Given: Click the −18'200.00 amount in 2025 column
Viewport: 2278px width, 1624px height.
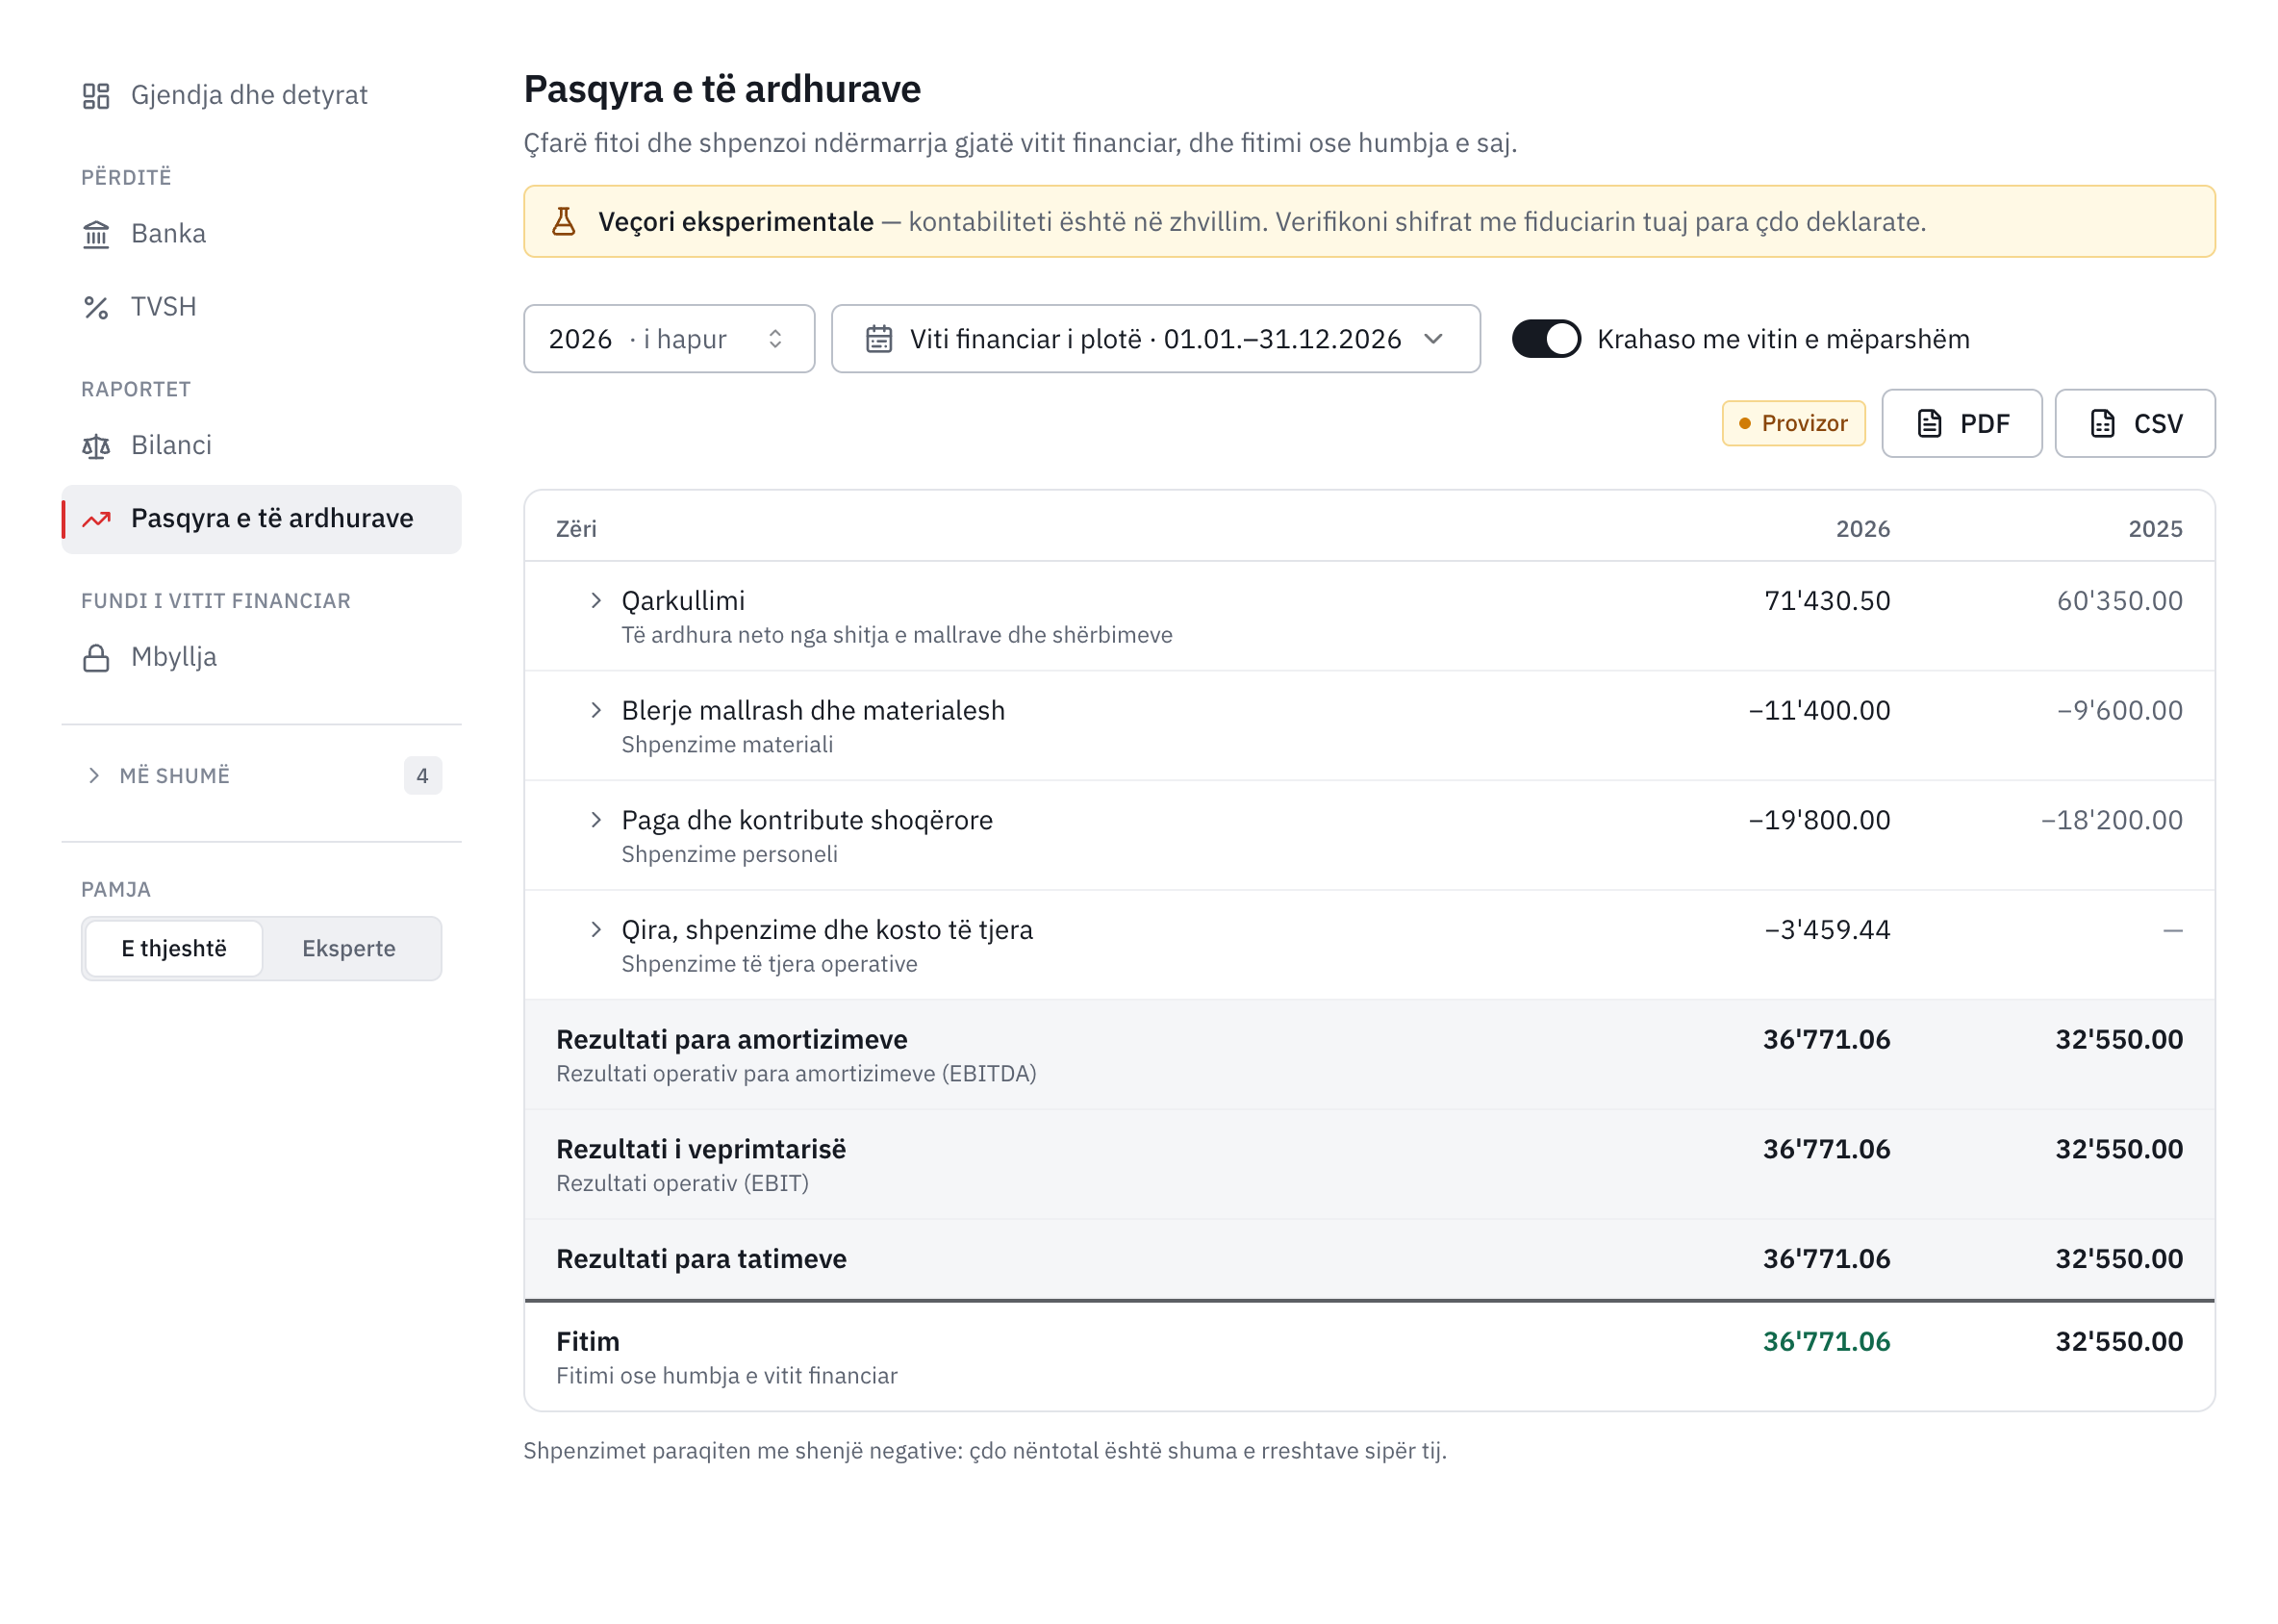Looking at the screenshot, I should 2111,820.
